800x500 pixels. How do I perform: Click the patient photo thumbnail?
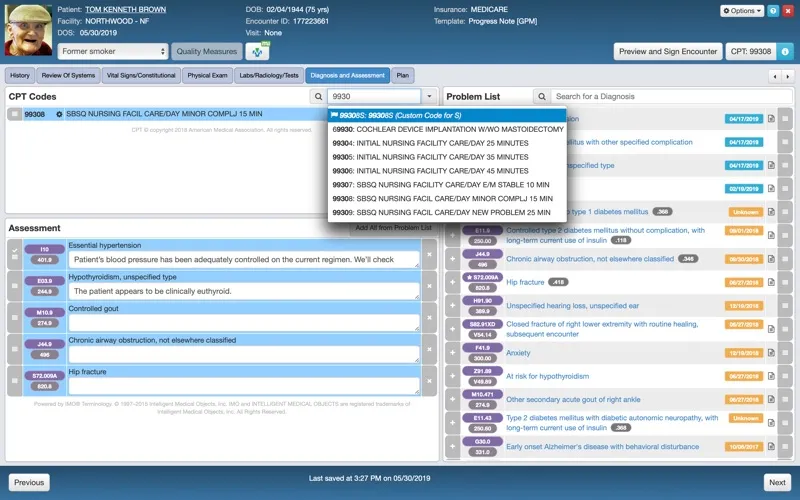click(28, 30)
